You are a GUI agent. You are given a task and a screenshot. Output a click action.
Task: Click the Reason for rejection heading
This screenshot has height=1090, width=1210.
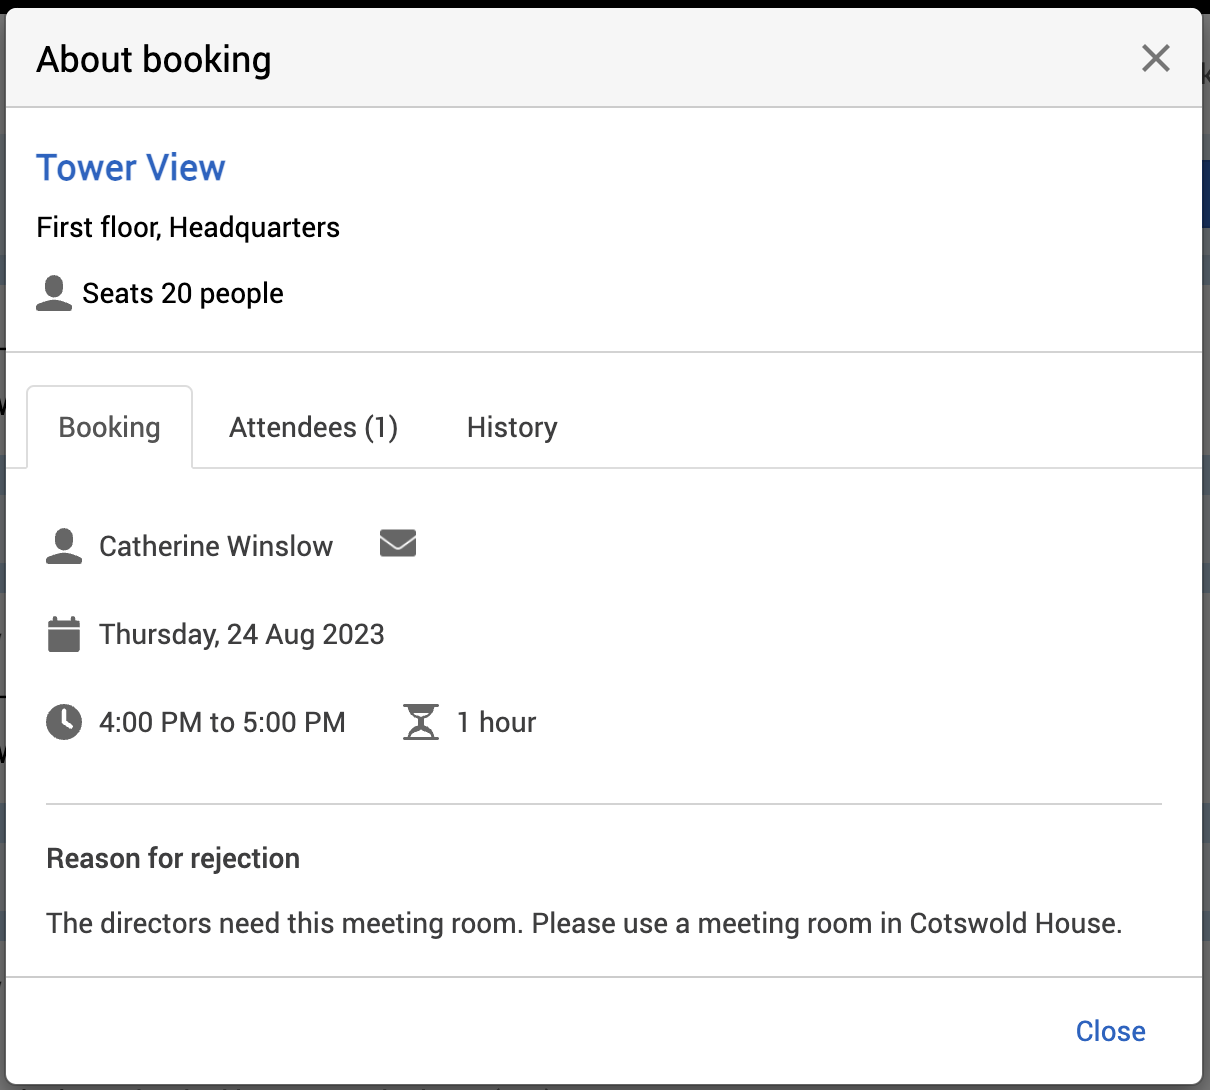pos(173,859)
